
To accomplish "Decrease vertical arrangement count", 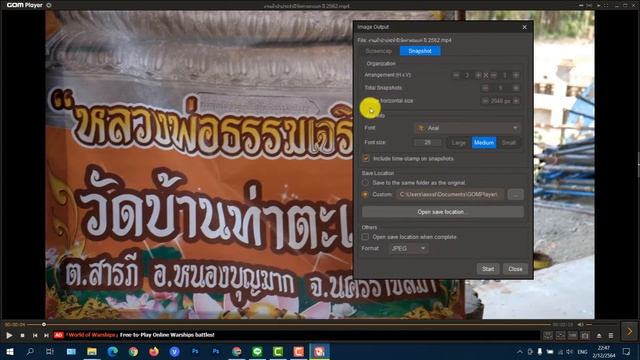I will point(494,76).
